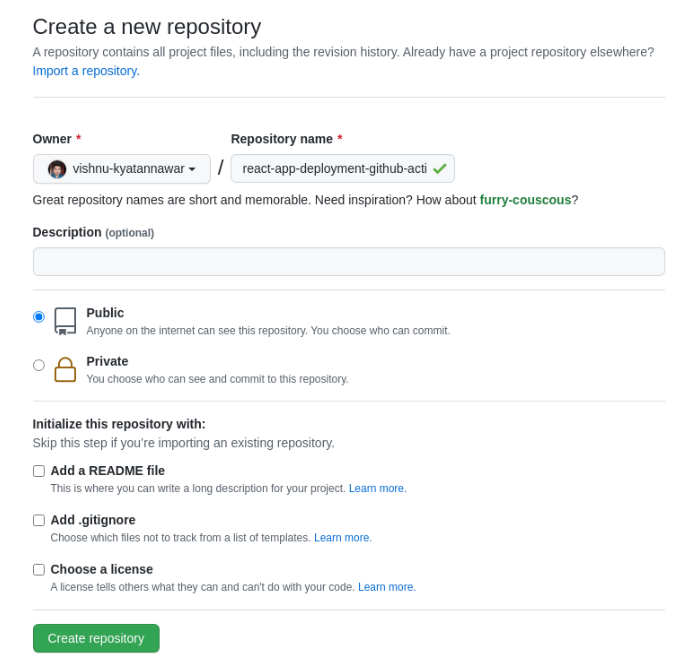Use the furry-couscous name suggestion
698x667 pixels.
coord(525,200)
